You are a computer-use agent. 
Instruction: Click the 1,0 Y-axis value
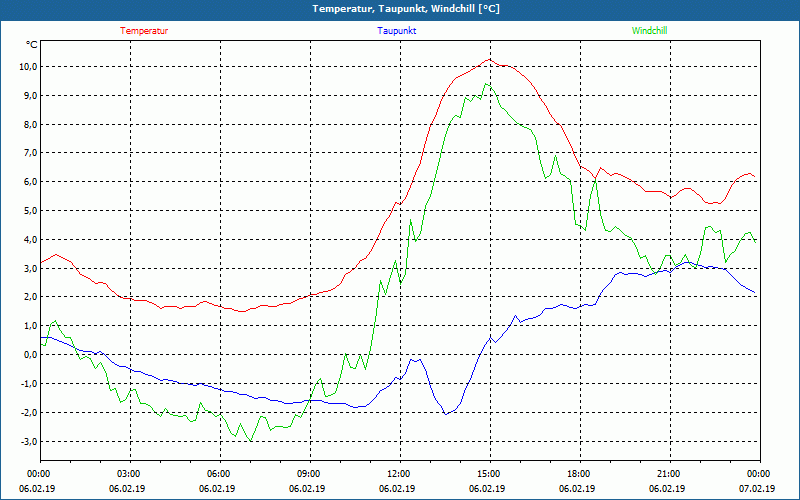30,326
